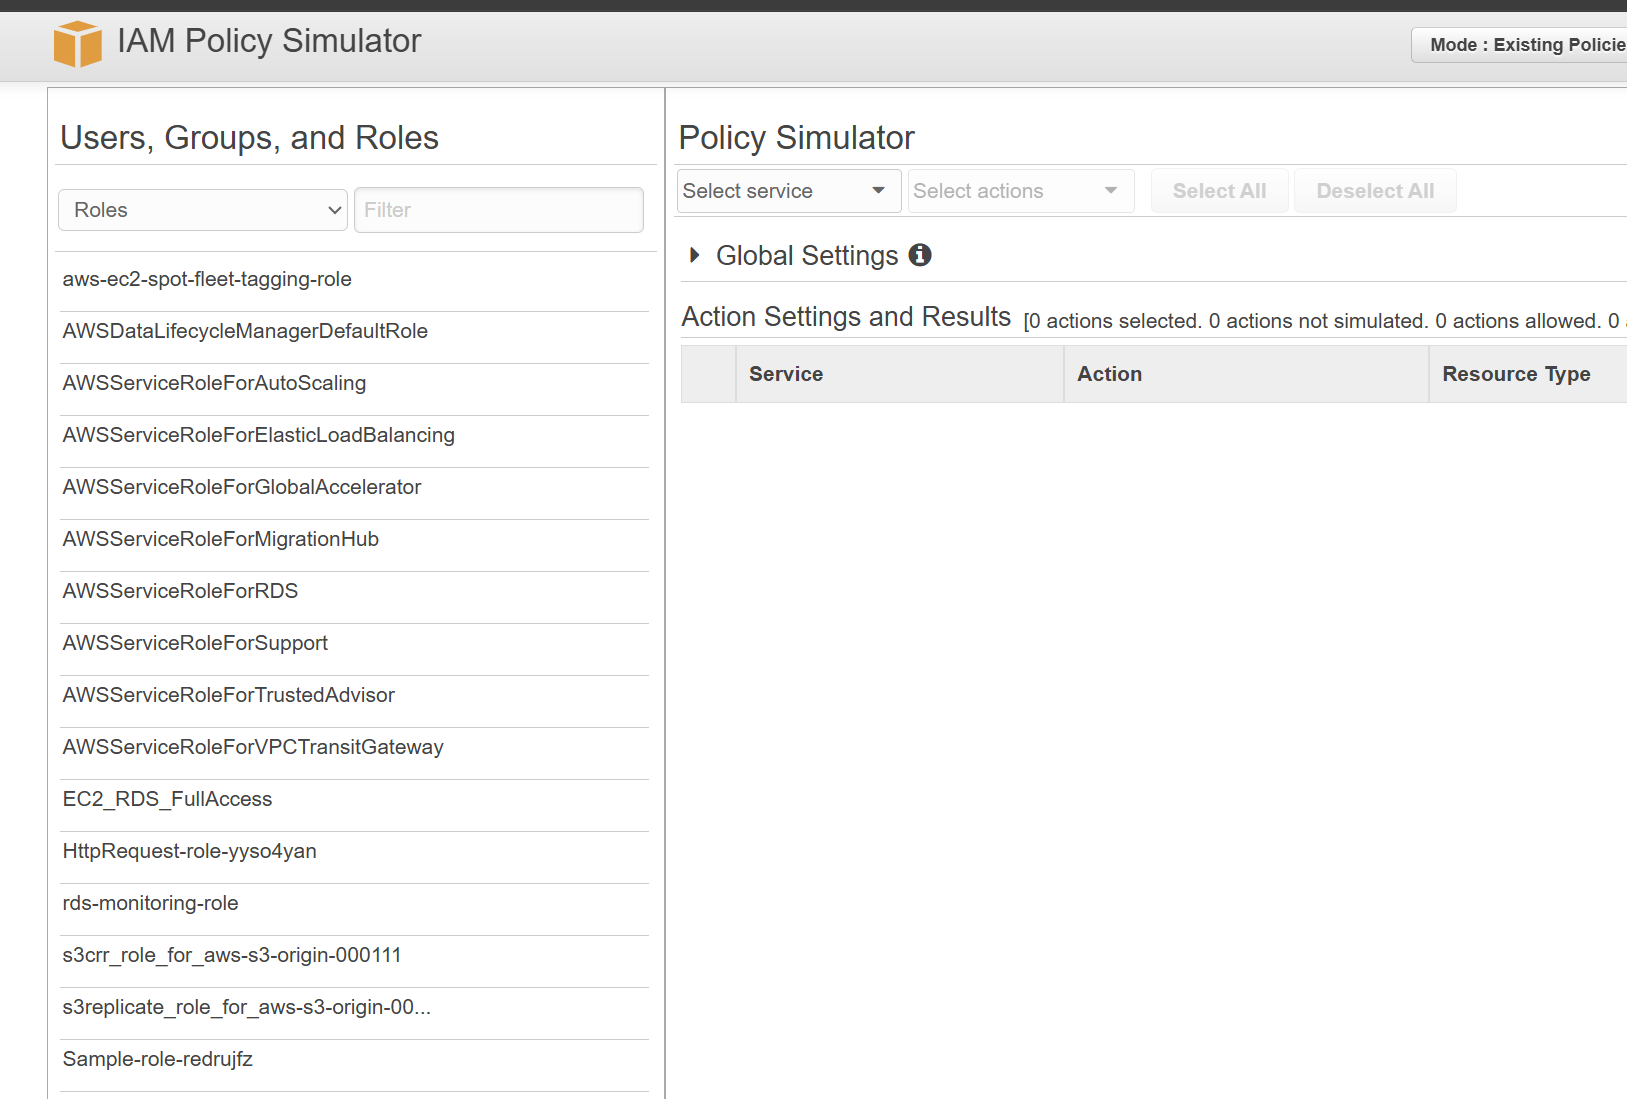
Task: Click the orange IAM cube logo
Action: (77, 44)
